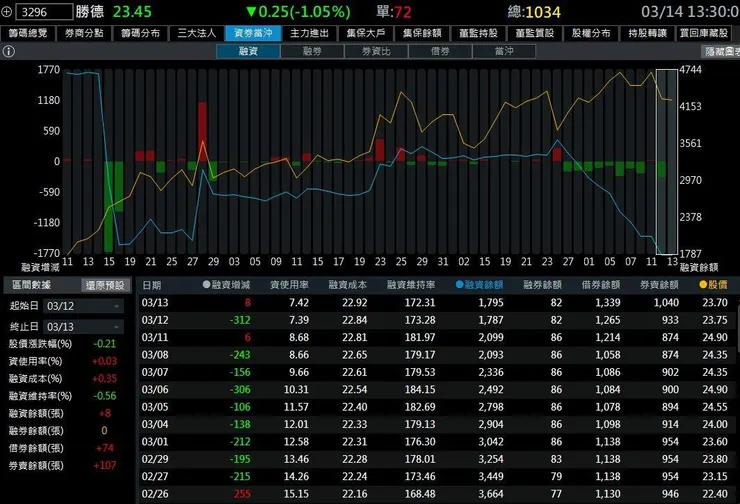Click the 02/29 date row cell
The width and height of the screenshot is (740, 504).
click(155, 459)
